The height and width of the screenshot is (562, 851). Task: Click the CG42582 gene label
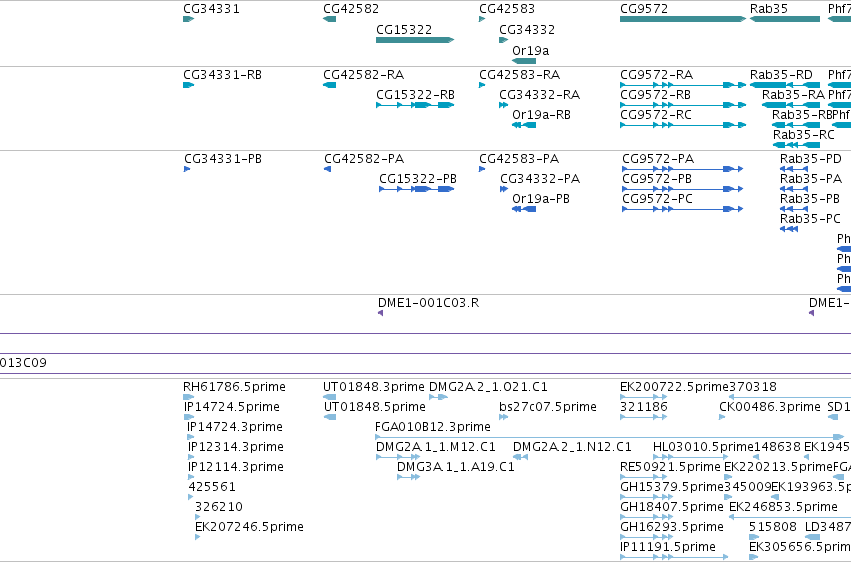351,9
